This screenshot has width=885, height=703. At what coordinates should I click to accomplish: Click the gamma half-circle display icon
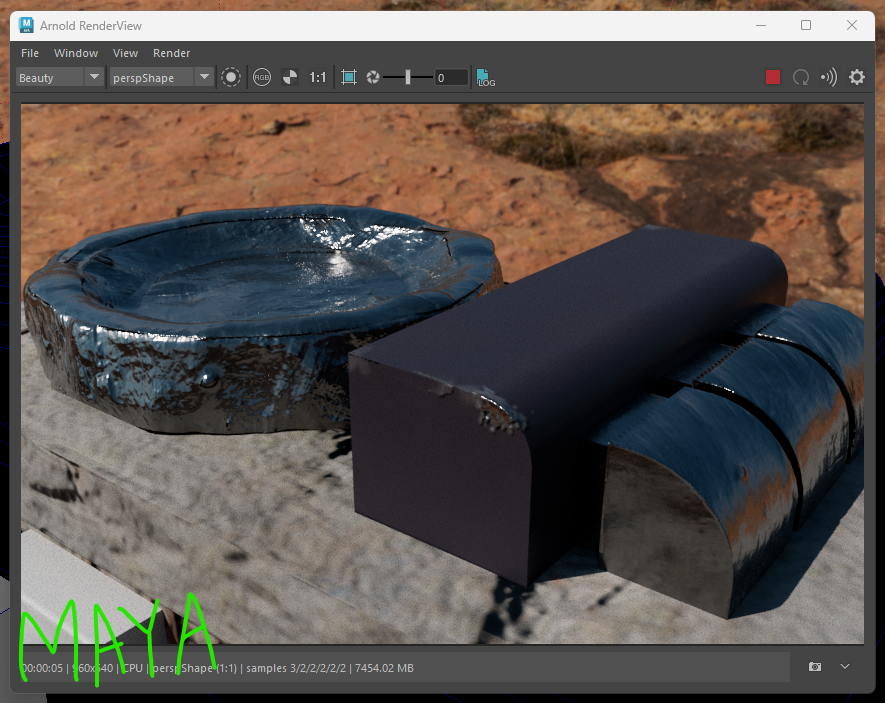[x=288, y=77]
